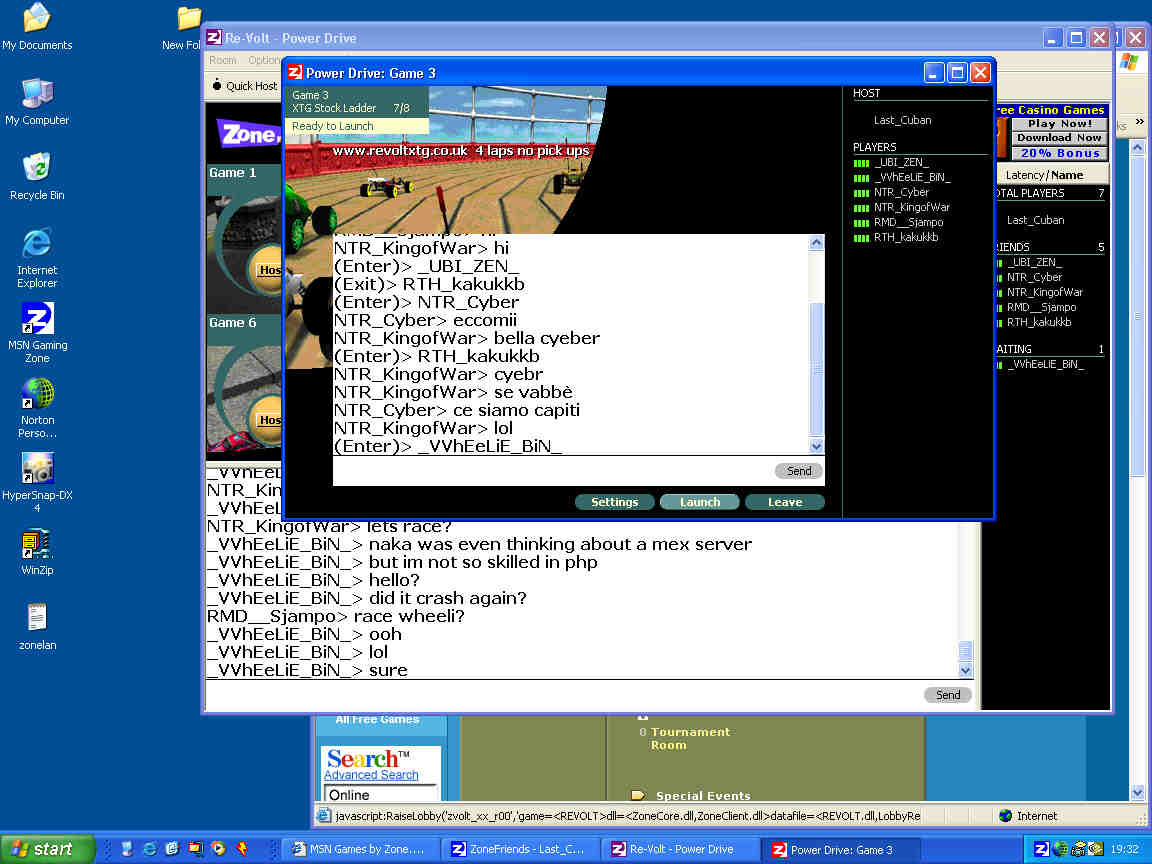This screenshot has height=864, width=1152.
Task: Click RTH_kakukkb latency bars in game players list
Action: [861, 238]
